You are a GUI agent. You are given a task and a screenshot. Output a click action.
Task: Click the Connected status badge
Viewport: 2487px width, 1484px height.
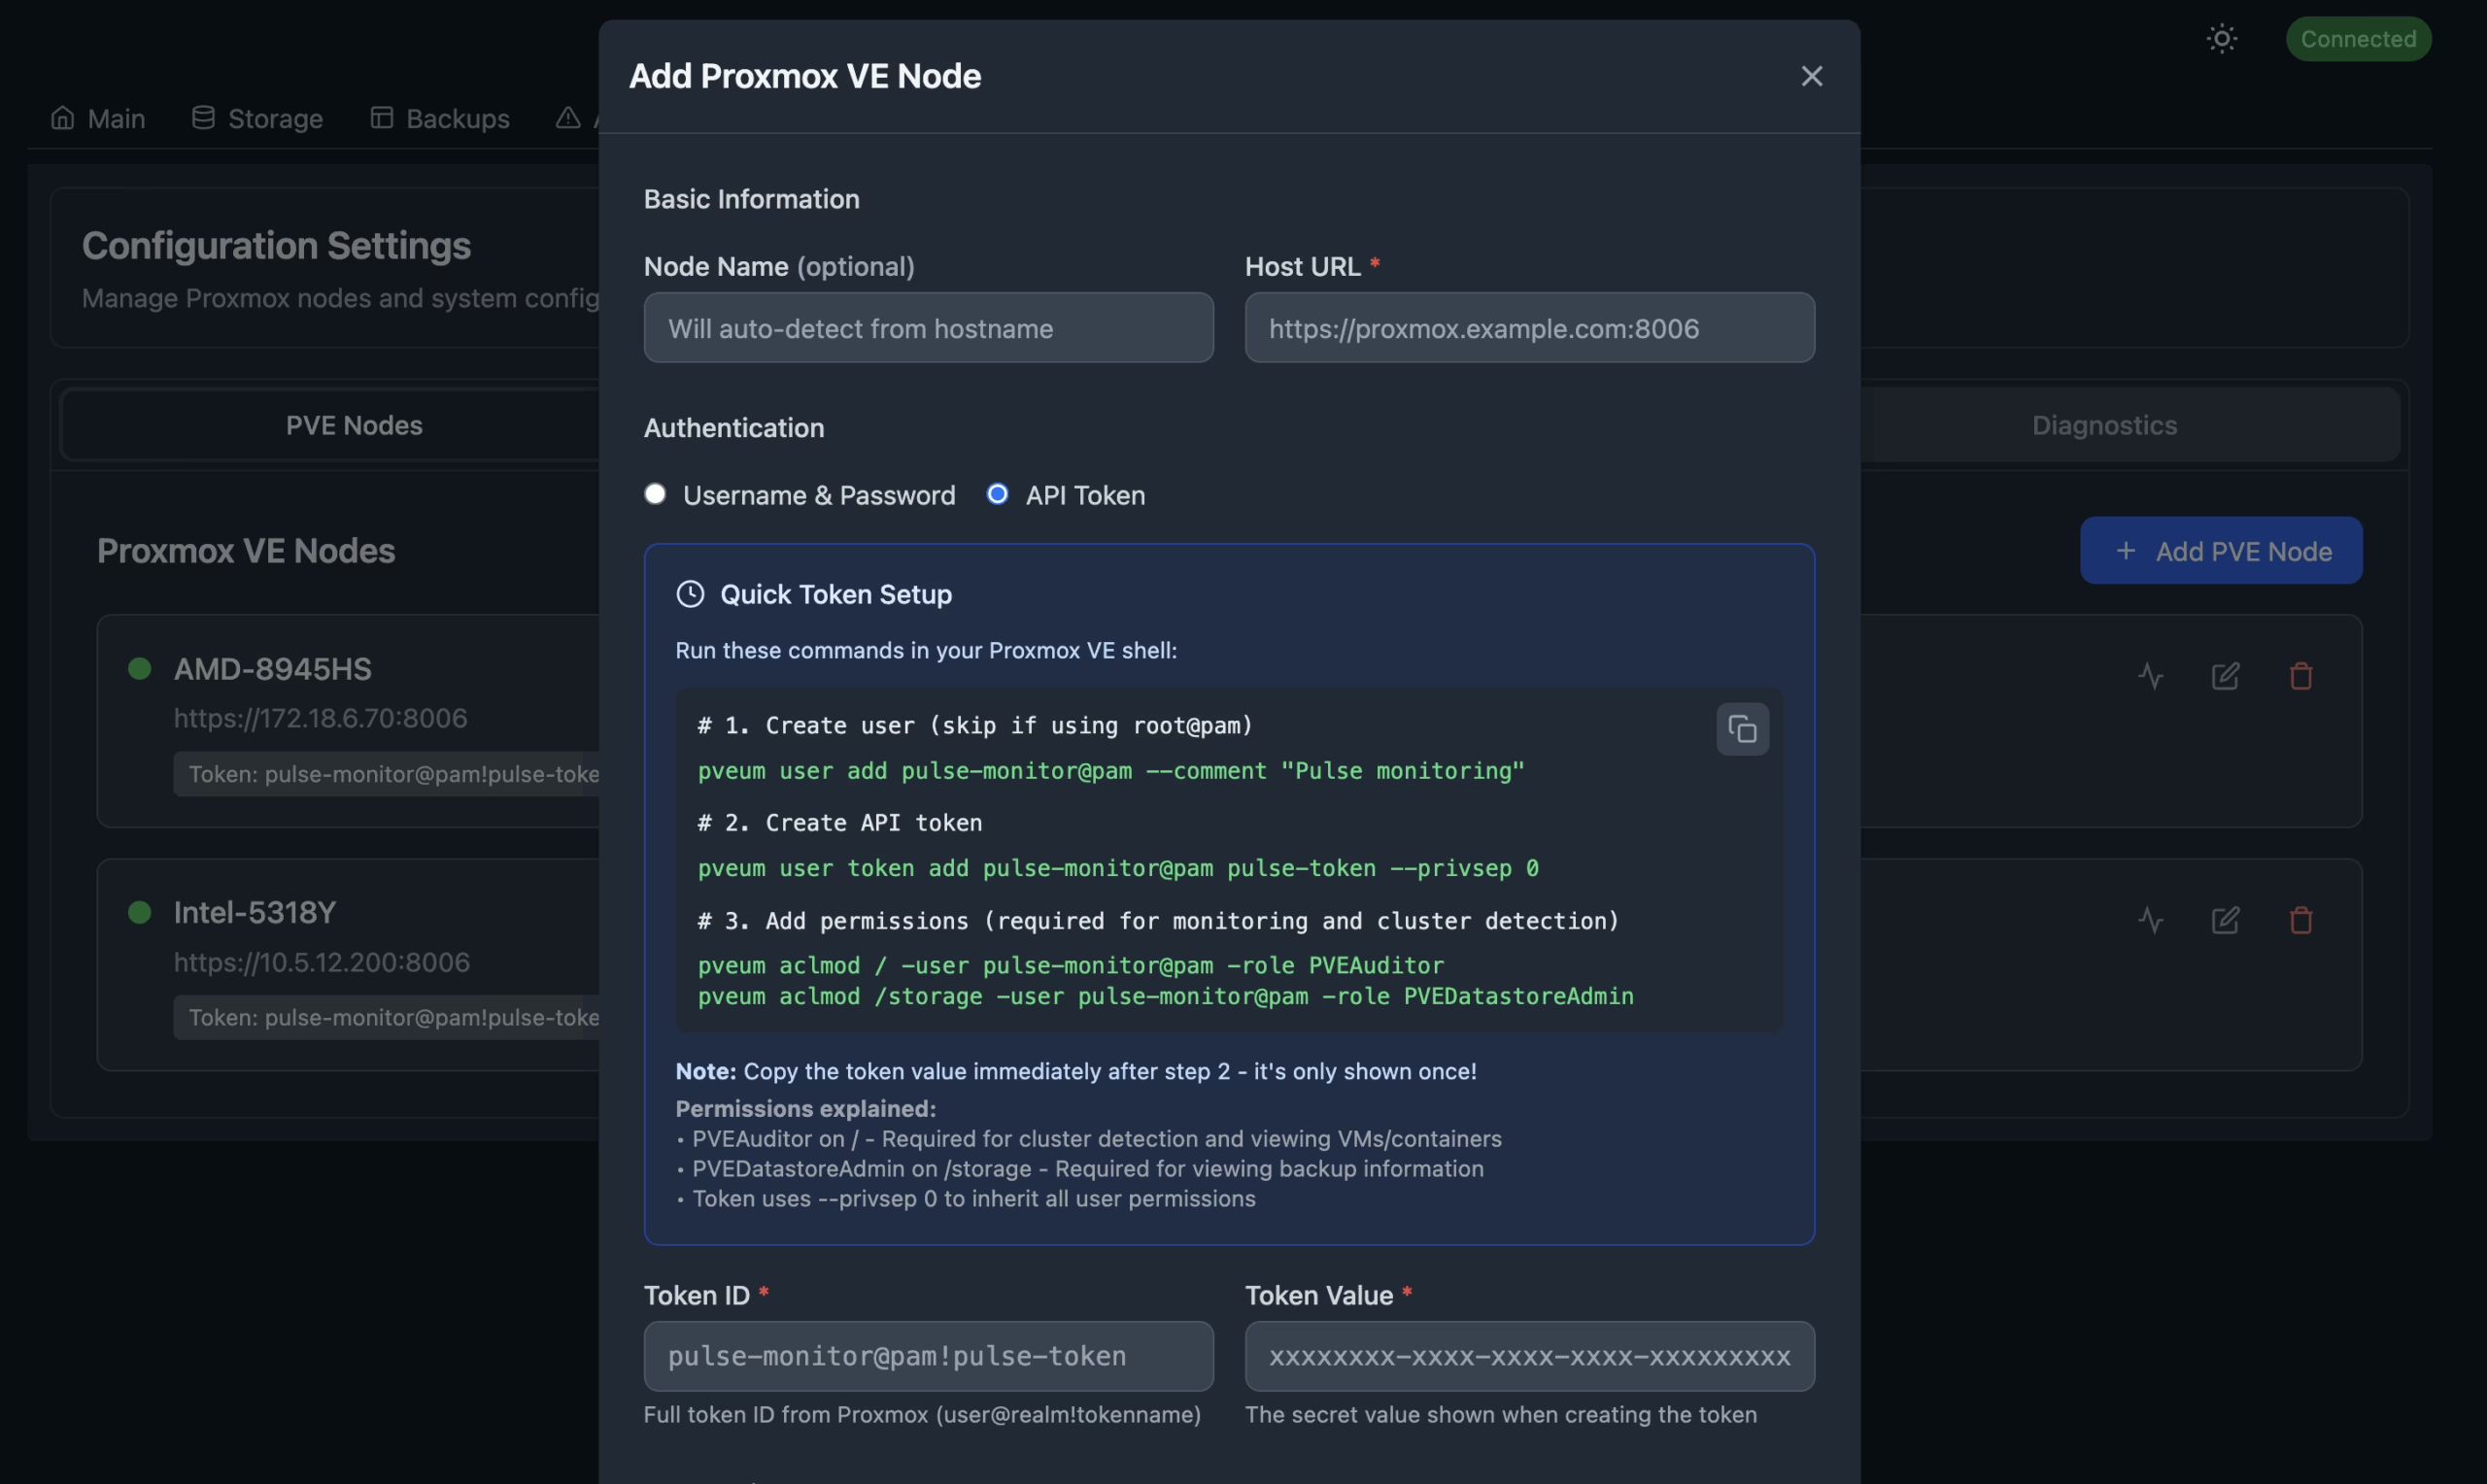tap(2358, 39)
